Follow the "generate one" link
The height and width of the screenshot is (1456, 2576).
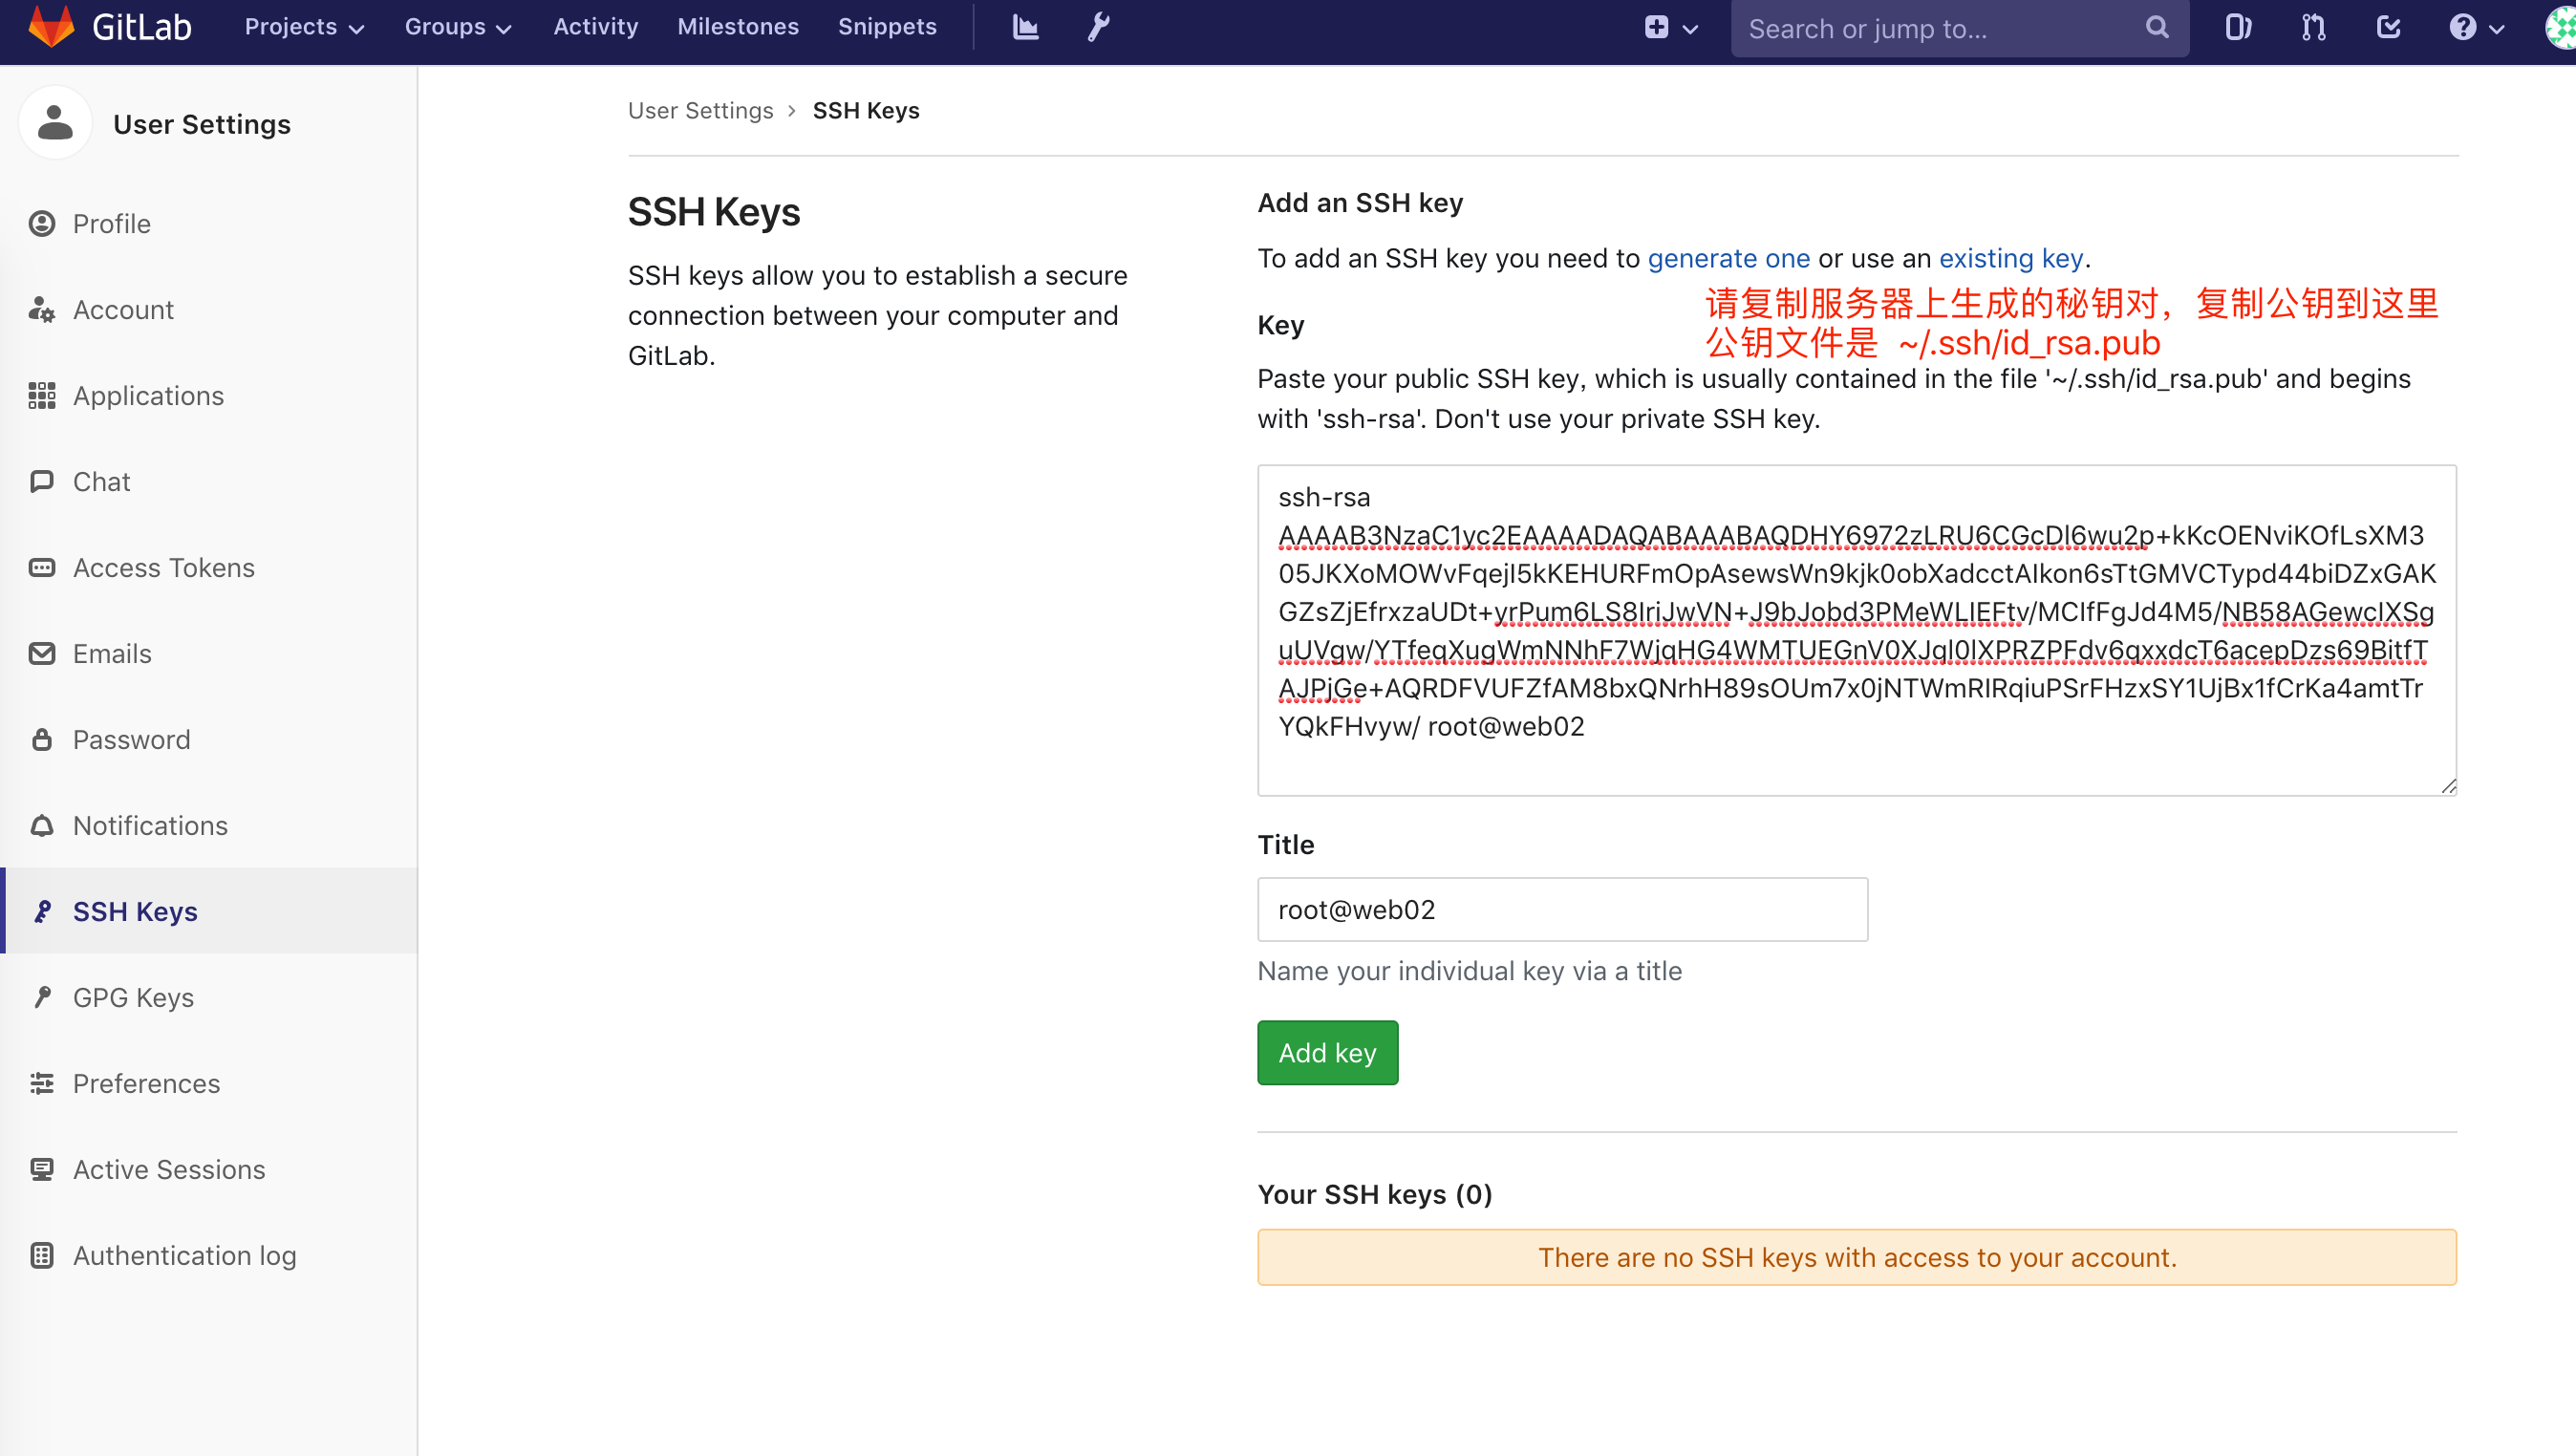[x=1728, y=258]
